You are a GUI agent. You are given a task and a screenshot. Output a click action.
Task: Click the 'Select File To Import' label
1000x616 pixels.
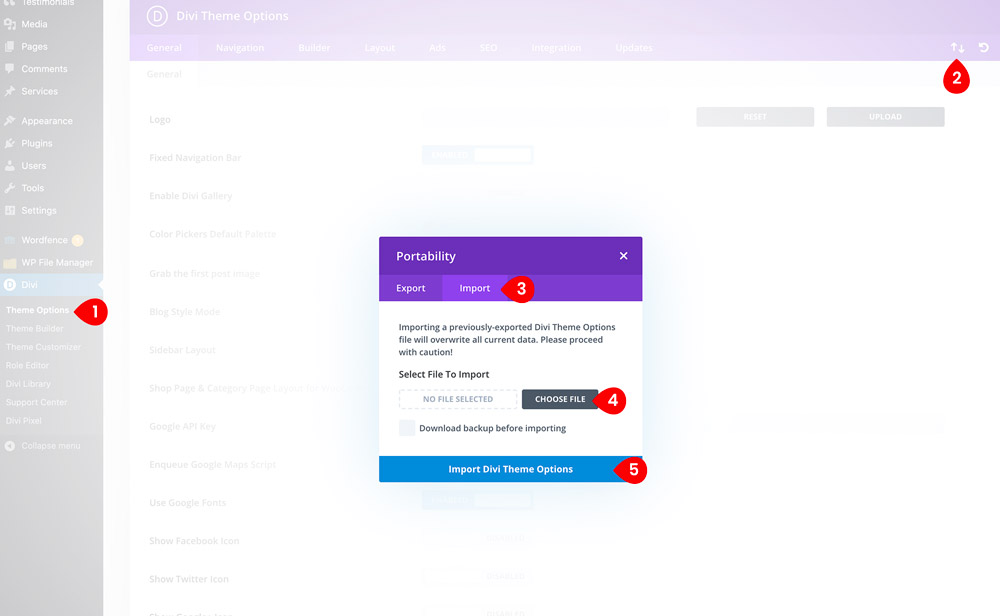[x=444, y=374]
